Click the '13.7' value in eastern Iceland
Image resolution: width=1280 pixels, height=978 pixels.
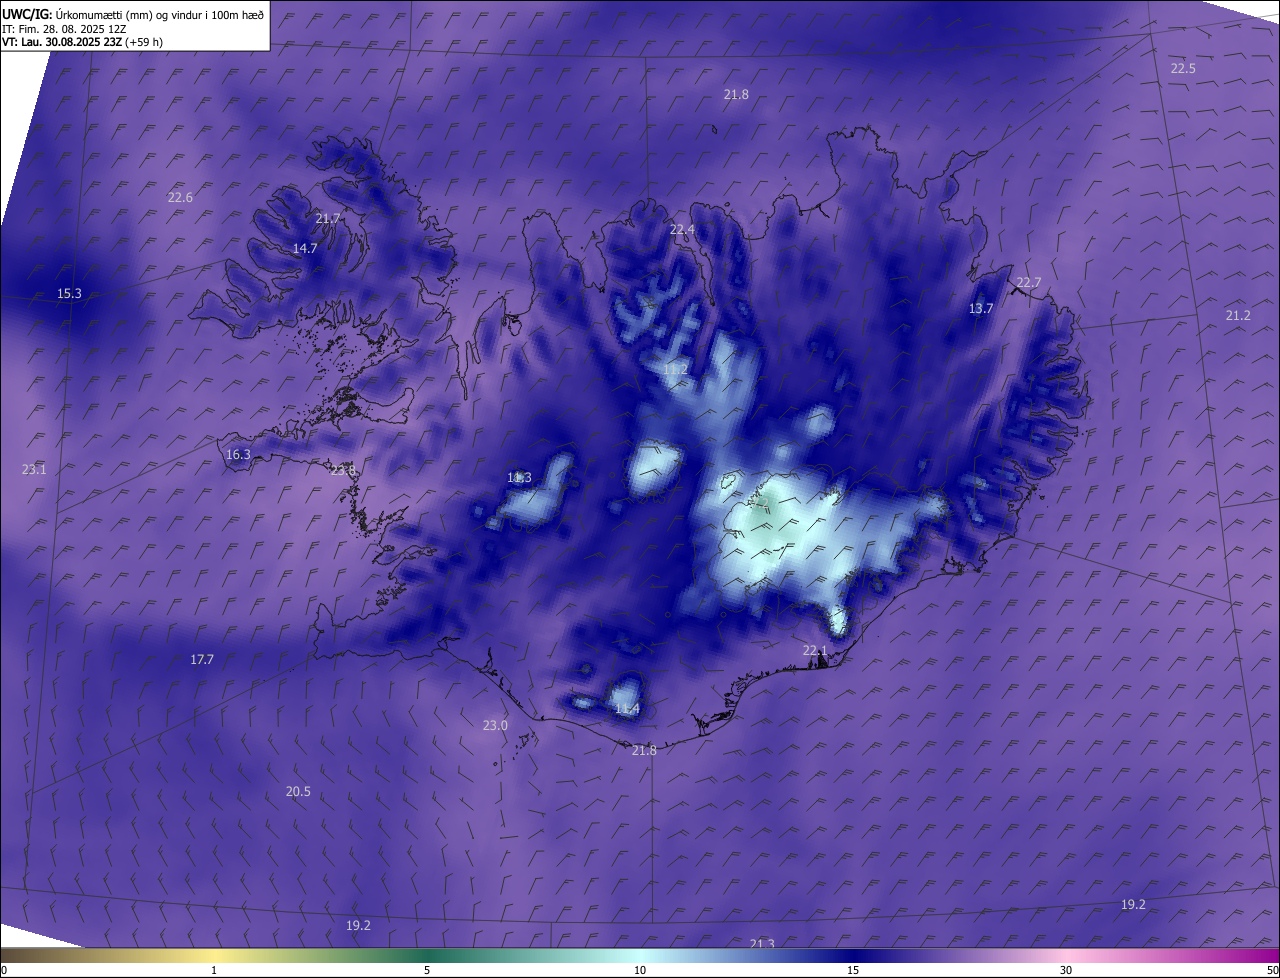[981, 308]
